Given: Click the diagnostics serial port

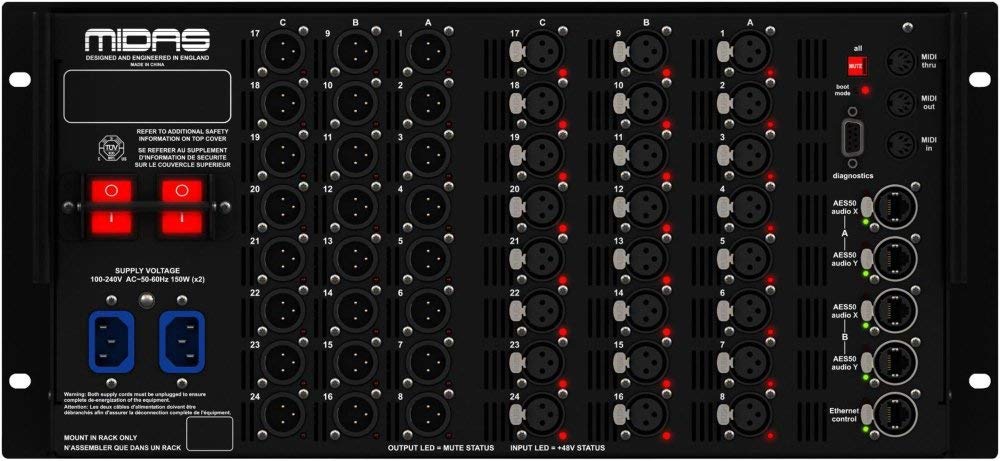Looking at the screenshot, I should [x=853, y=135].
